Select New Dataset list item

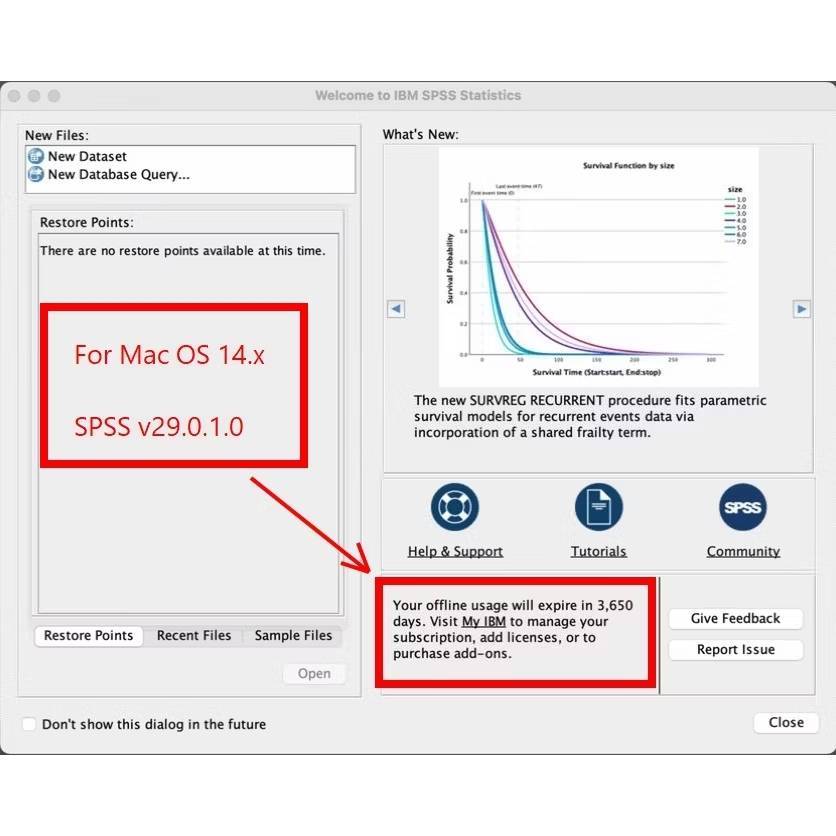point(87,156)
